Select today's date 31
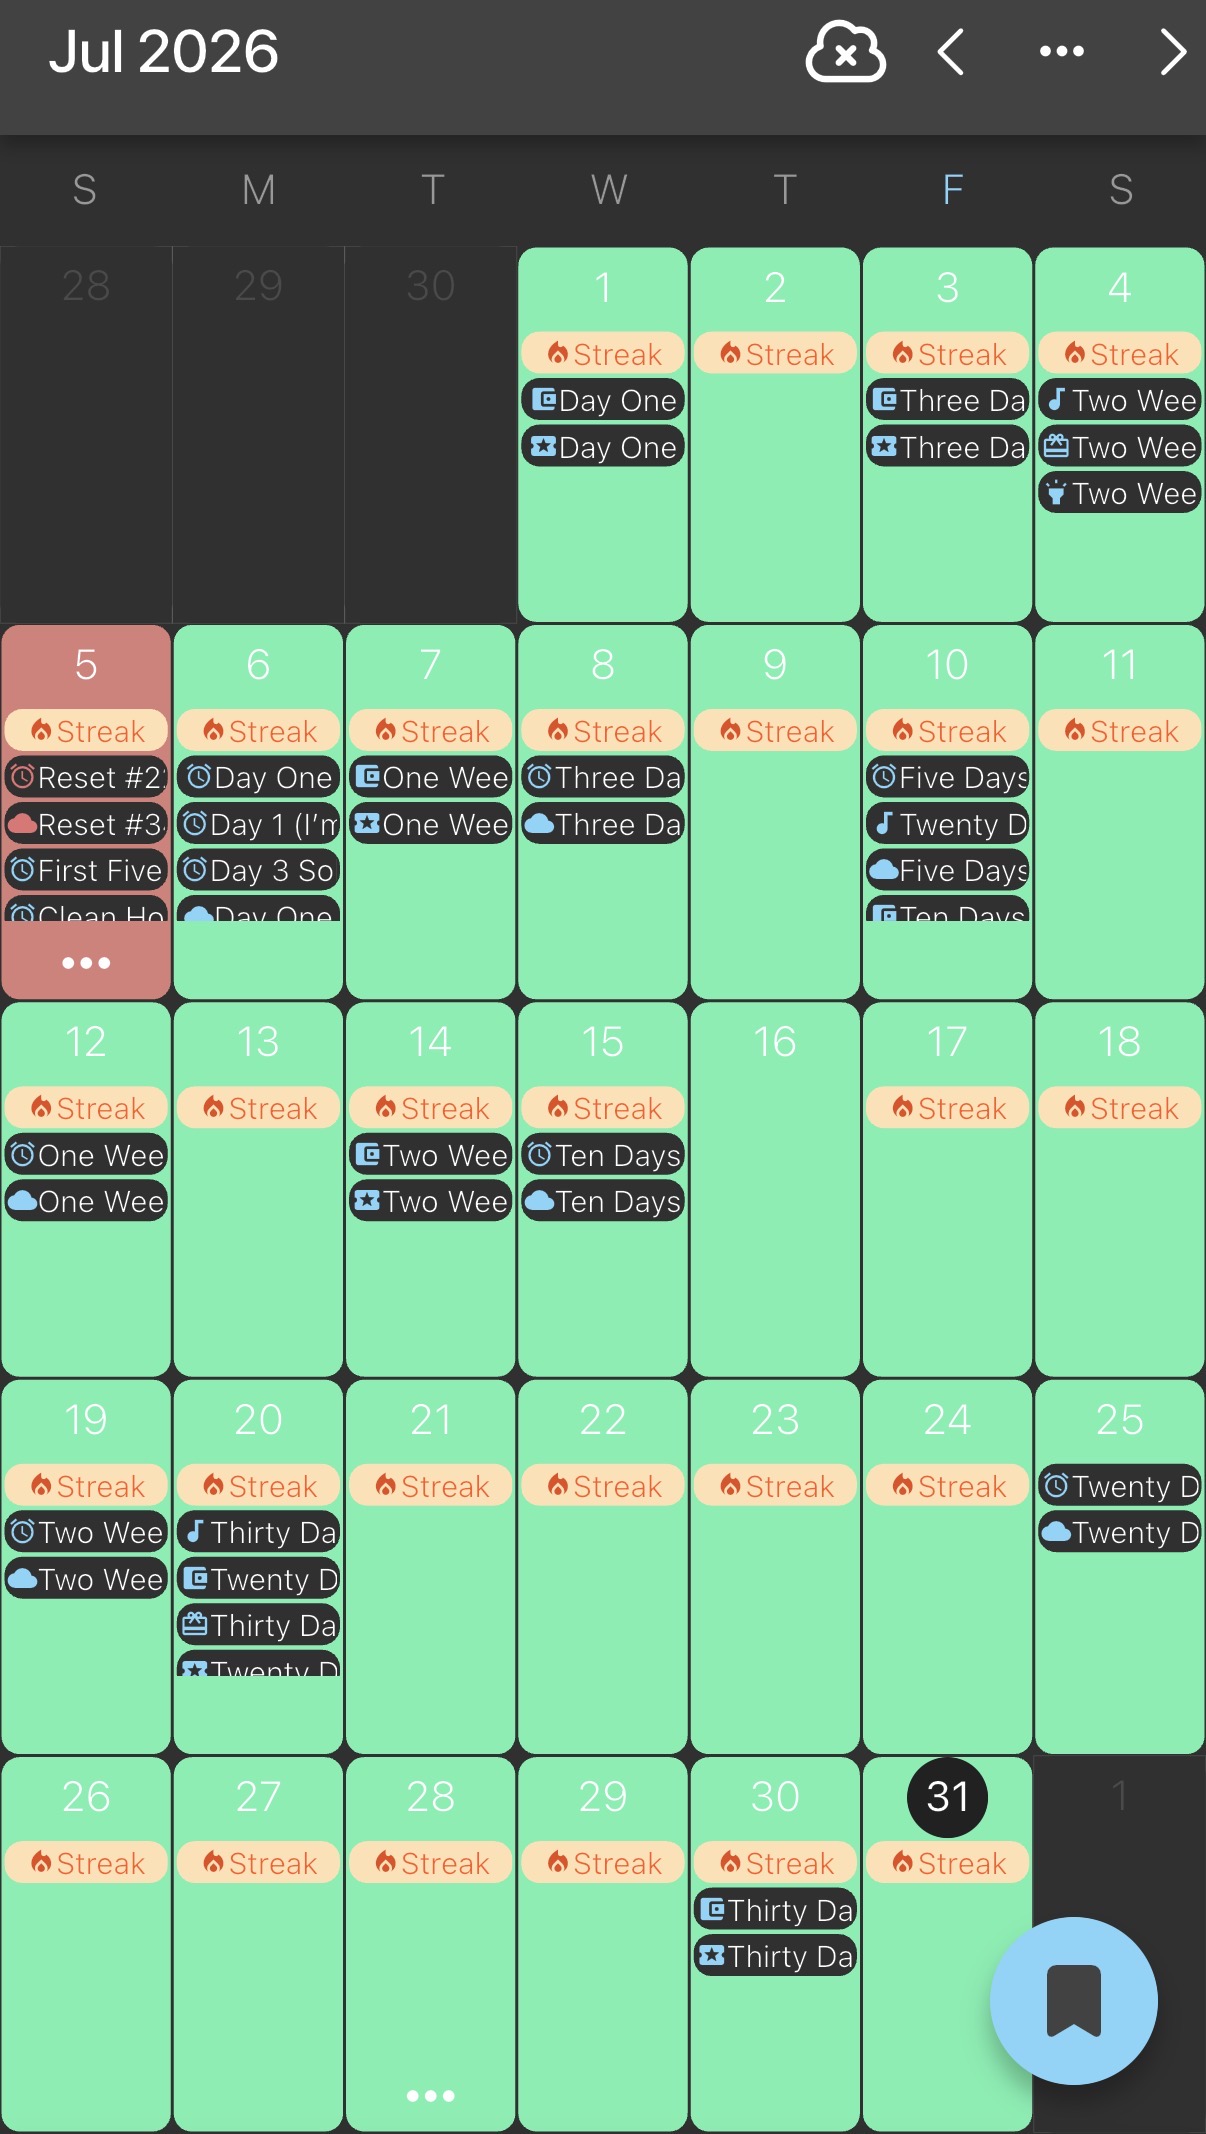1206x2134 pixels. (947, 1797)
